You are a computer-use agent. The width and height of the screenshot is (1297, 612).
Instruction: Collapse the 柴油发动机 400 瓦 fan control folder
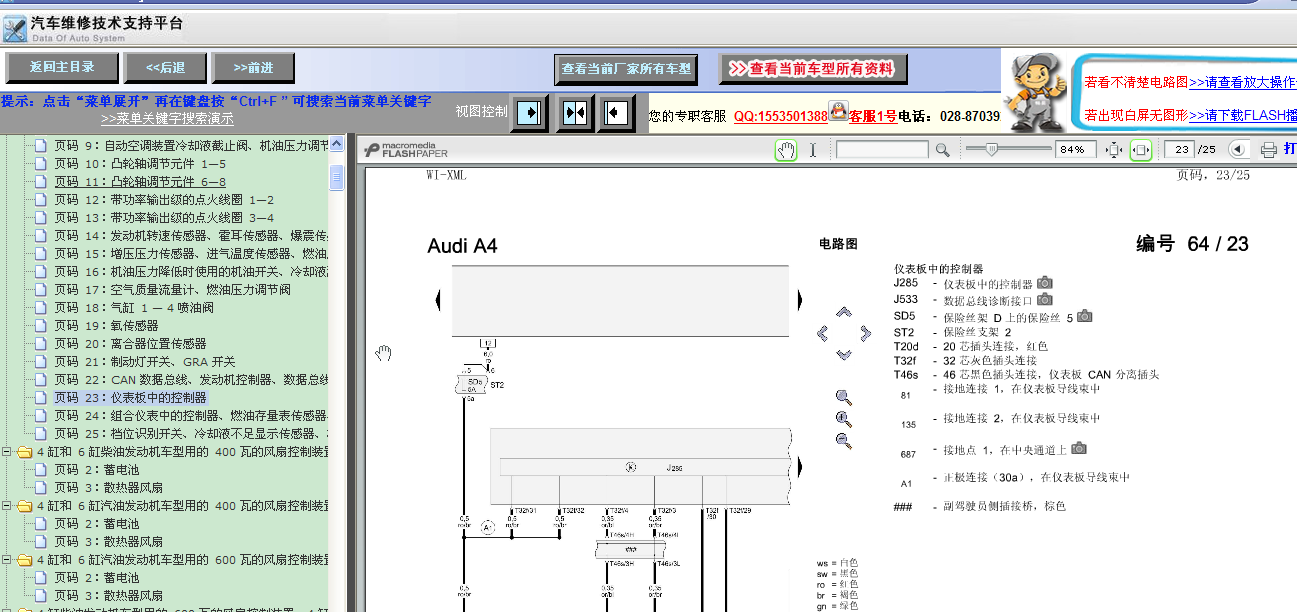pos(8,452)
